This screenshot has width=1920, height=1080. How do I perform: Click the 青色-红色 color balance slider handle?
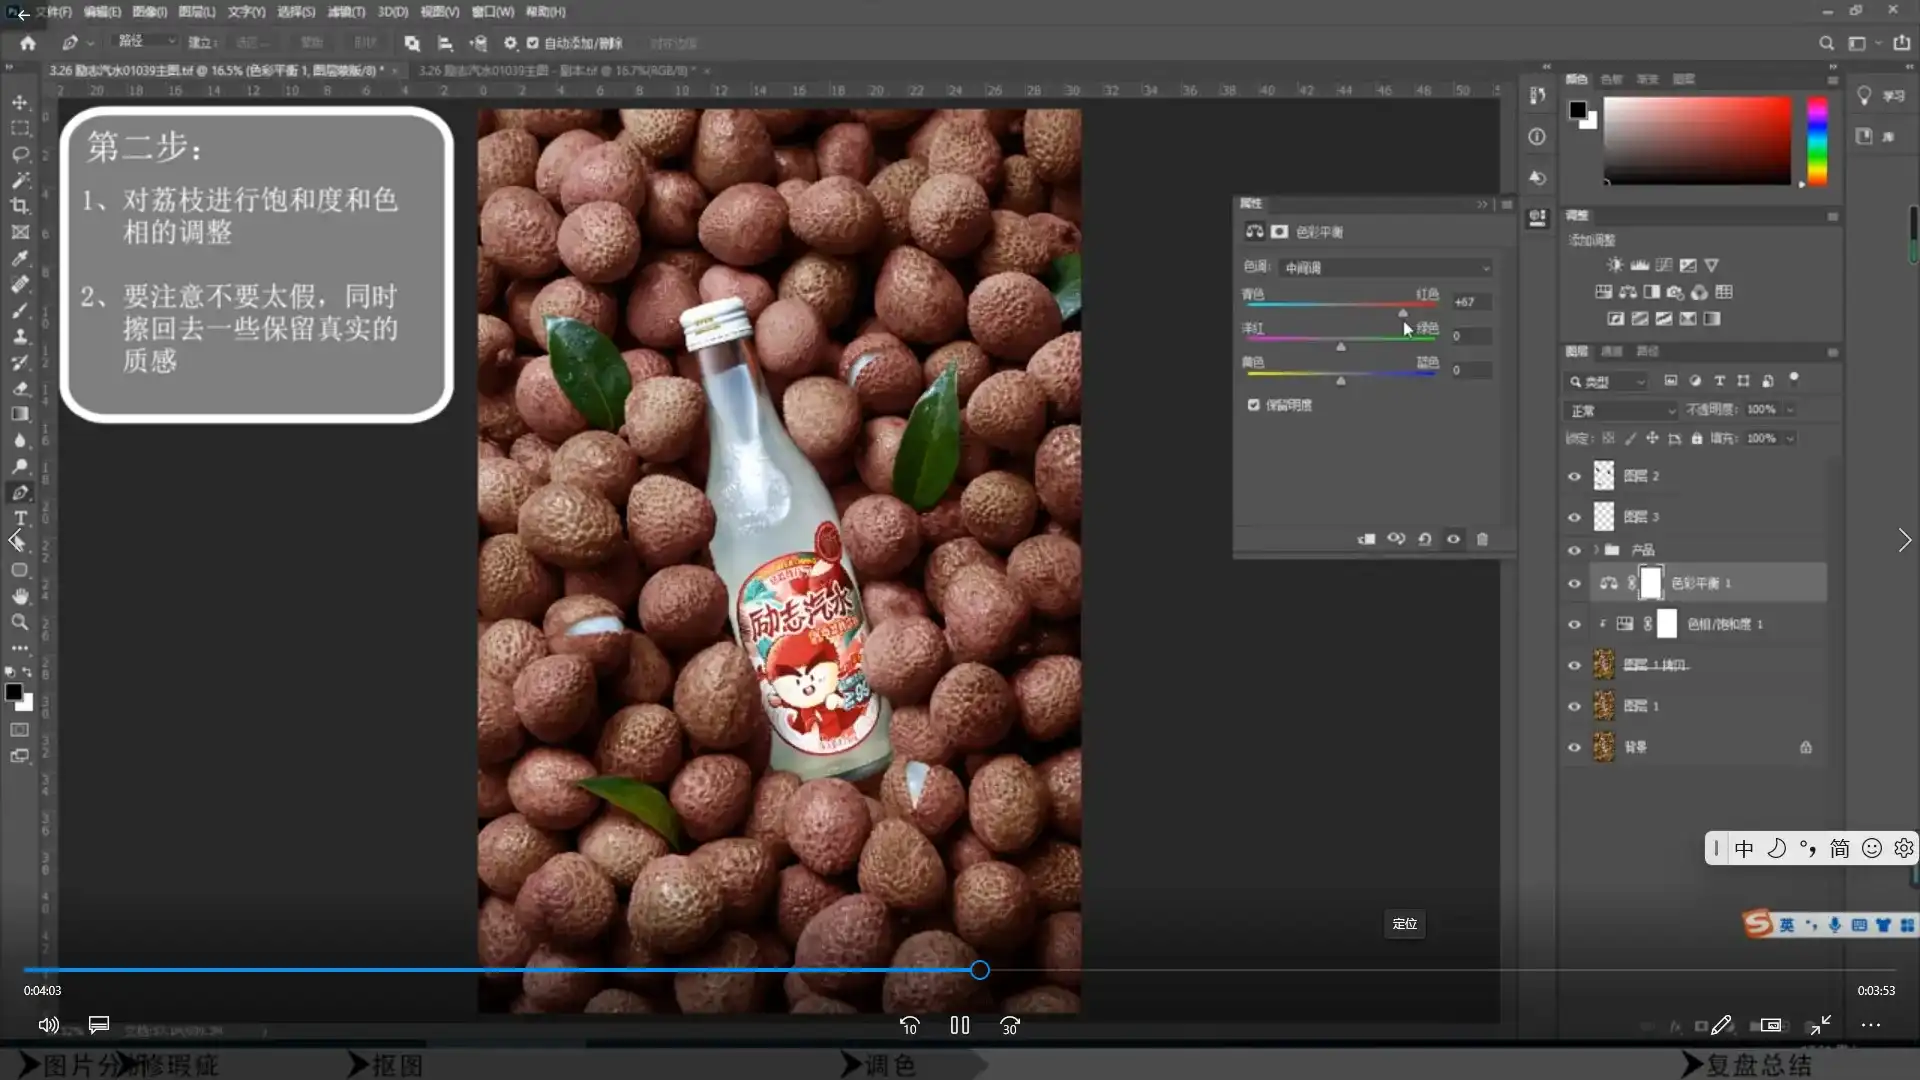(1402, 313)
